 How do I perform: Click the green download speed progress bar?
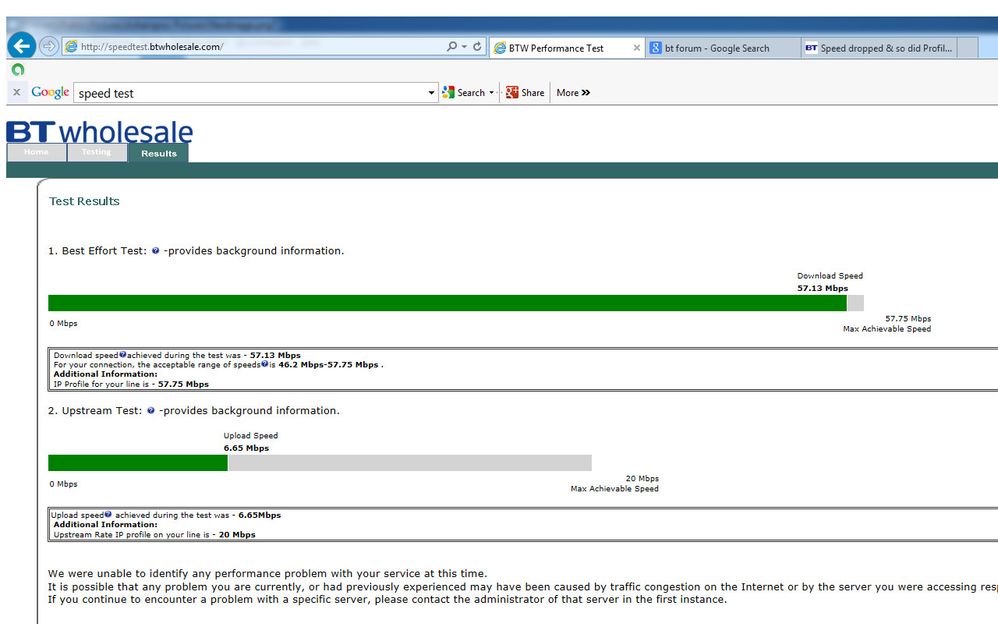[x=447, y=303]
